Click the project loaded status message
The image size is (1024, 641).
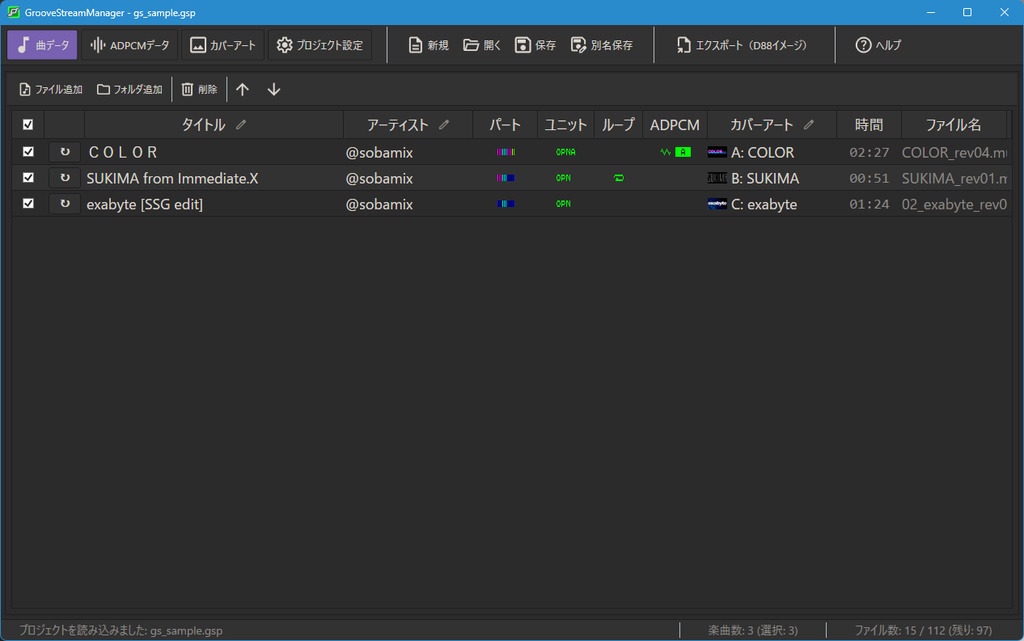[121, 631]
